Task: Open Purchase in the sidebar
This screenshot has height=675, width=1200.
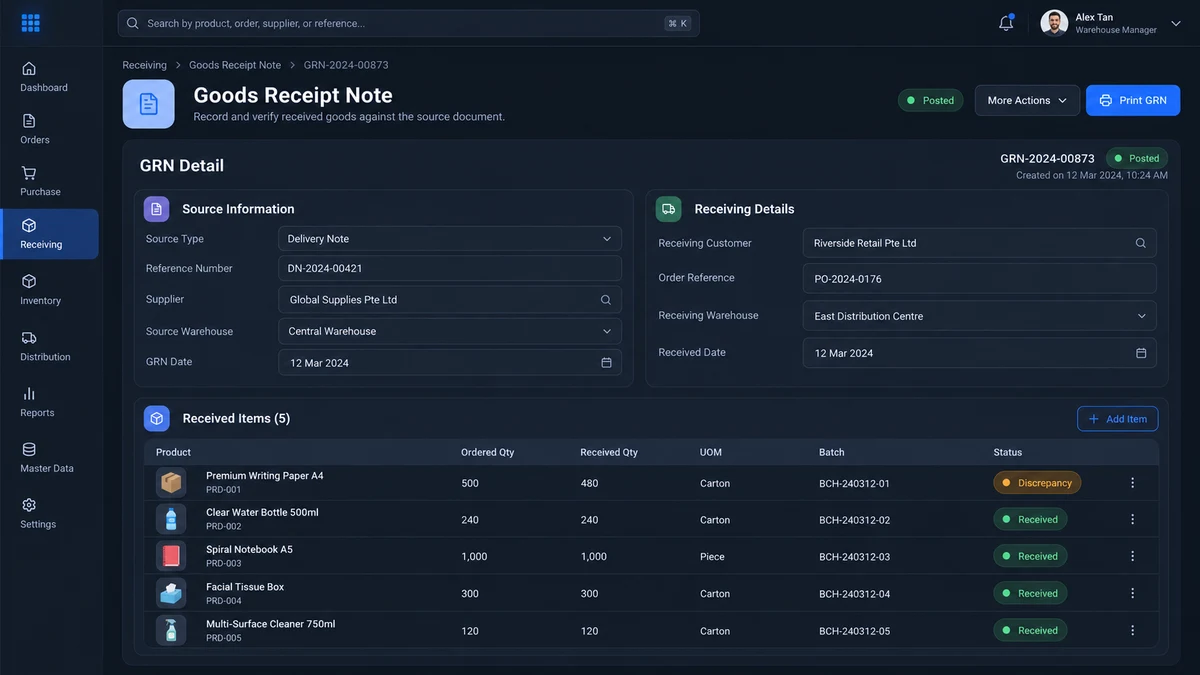Action: [40, 181]
